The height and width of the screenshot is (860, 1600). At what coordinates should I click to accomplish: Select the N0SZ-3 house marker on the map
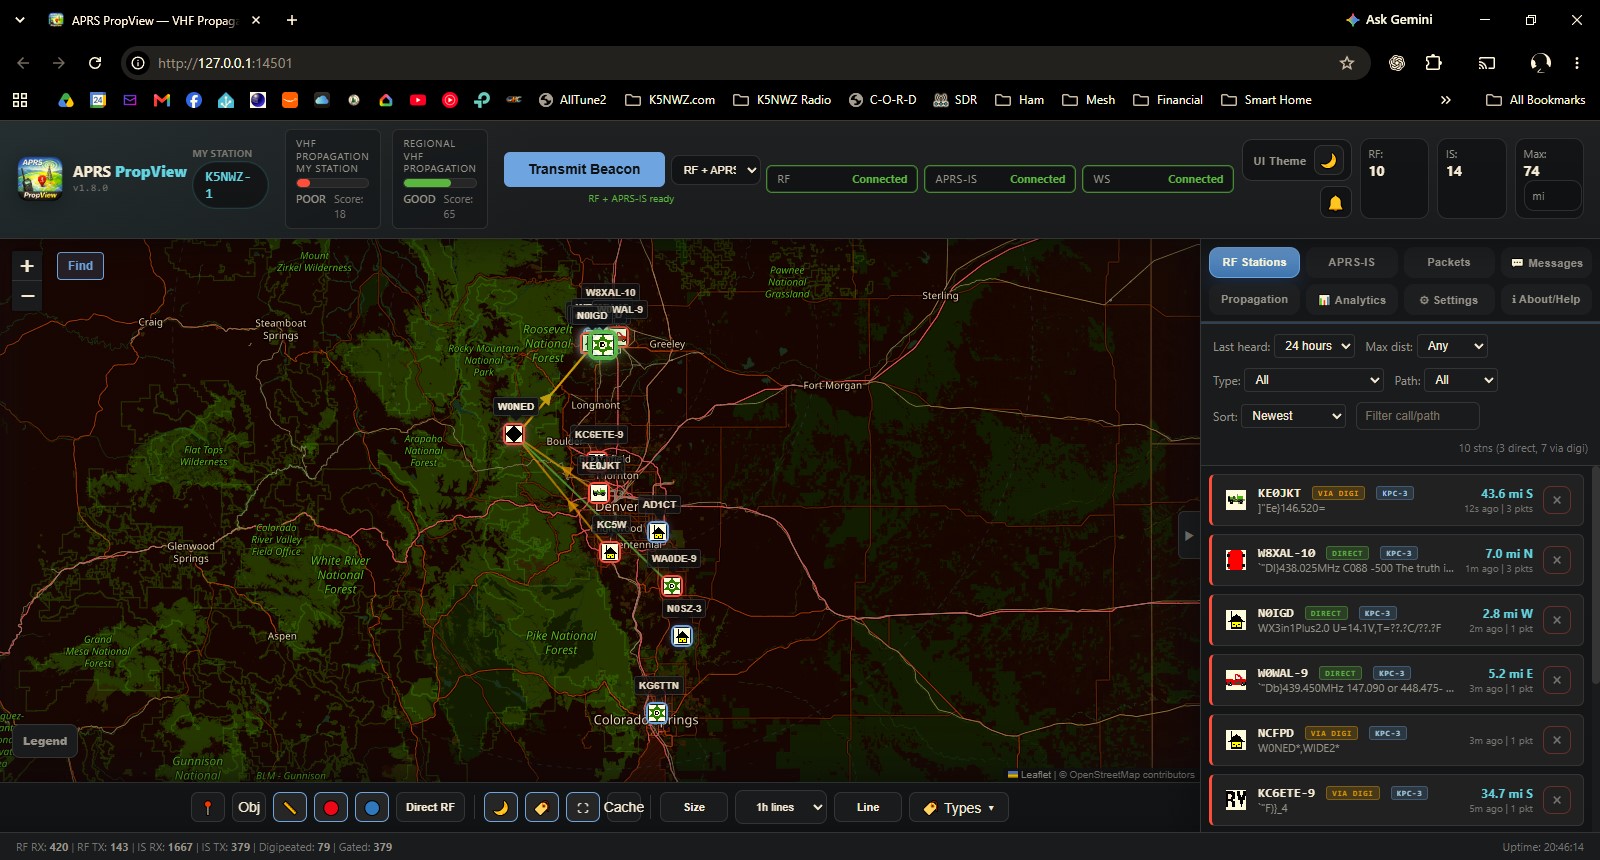682,636
